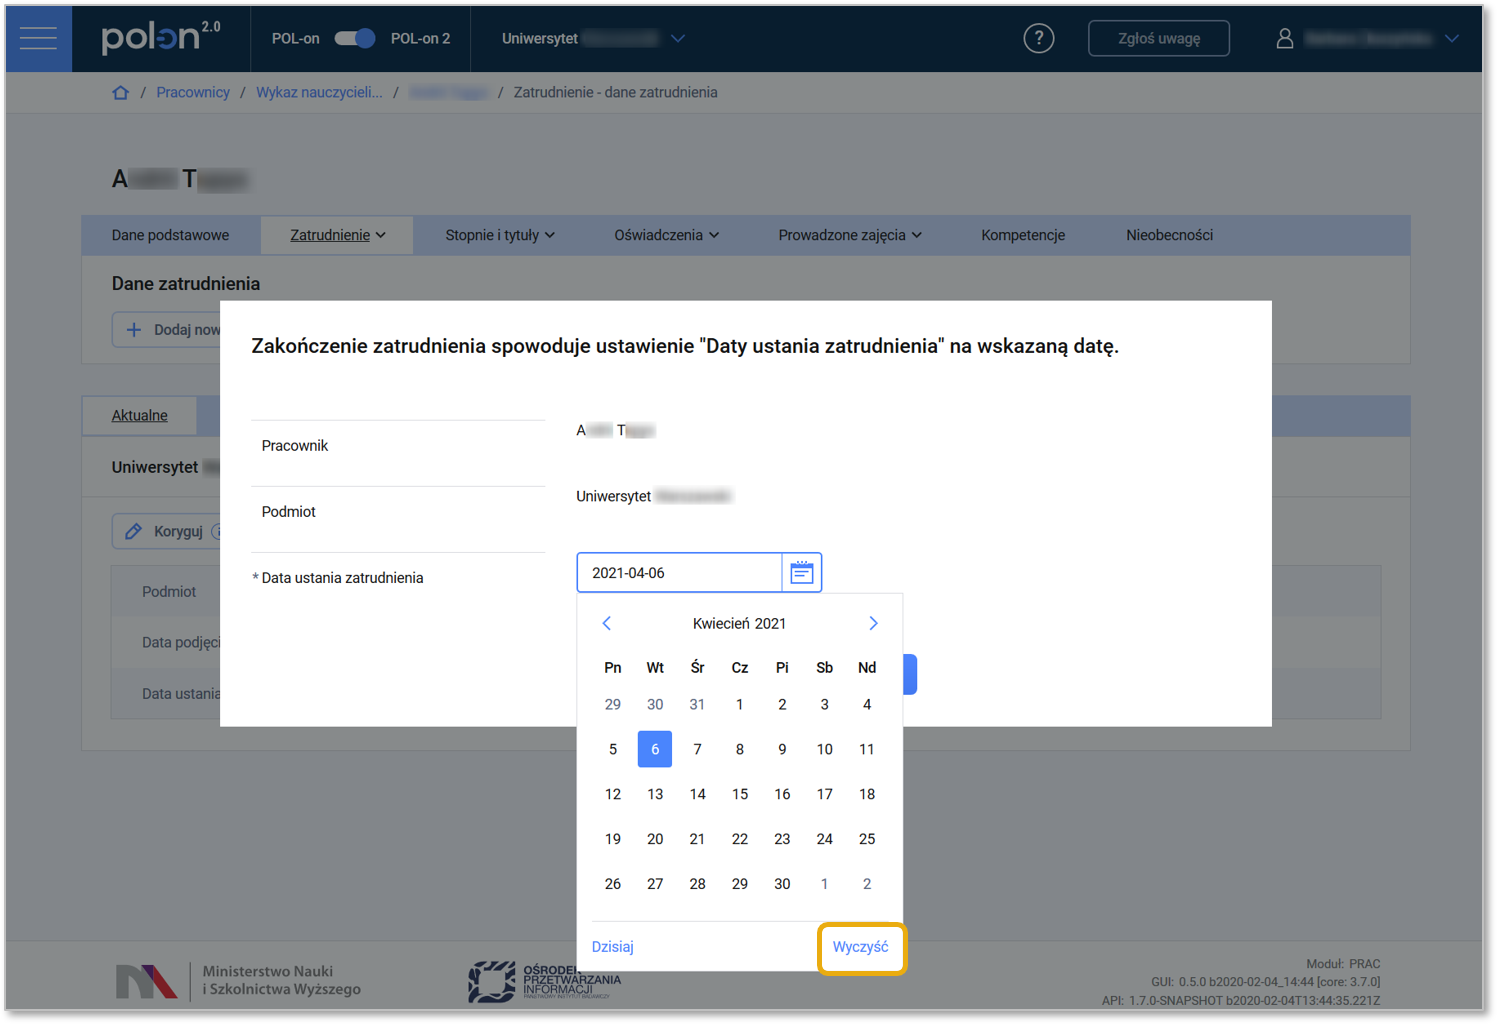
Task: Open the help question mark icon
Action: (1039, 38)
